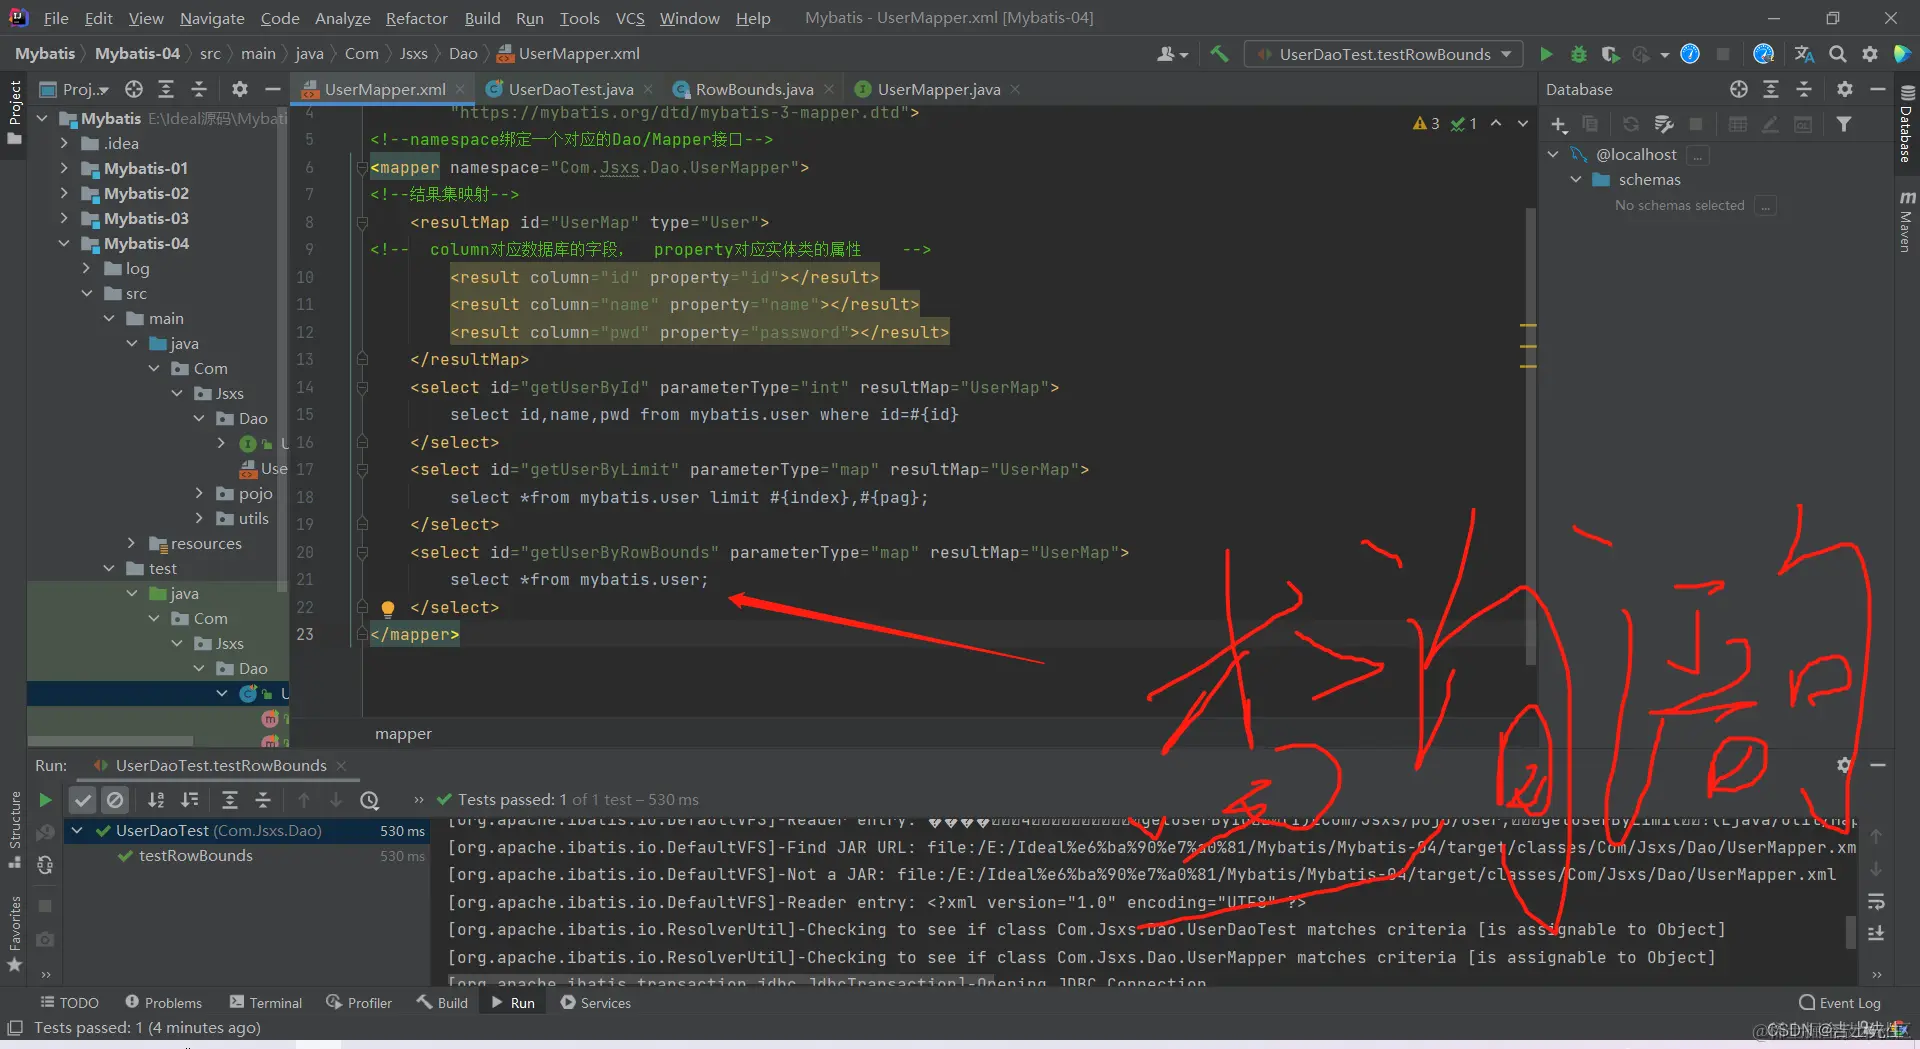Open the VCS menu
Screen dimensions: 1920x1049
tap(630, 18)
